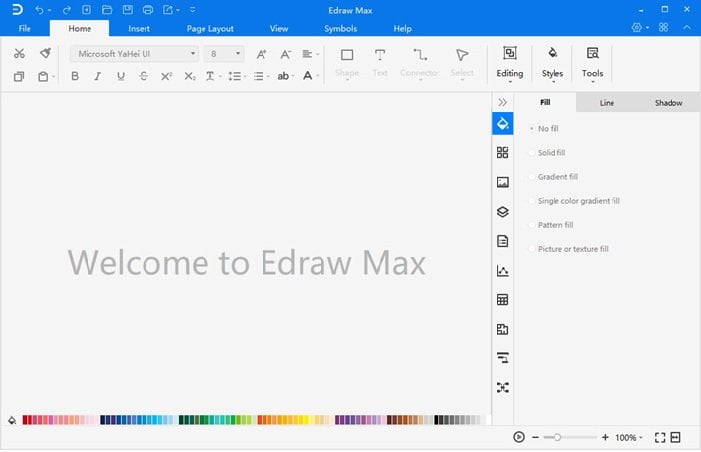Click the Paste clipboard icon
Image resolution: width=701 pixels, height=452 pixels.
click(x=43, y=76)
